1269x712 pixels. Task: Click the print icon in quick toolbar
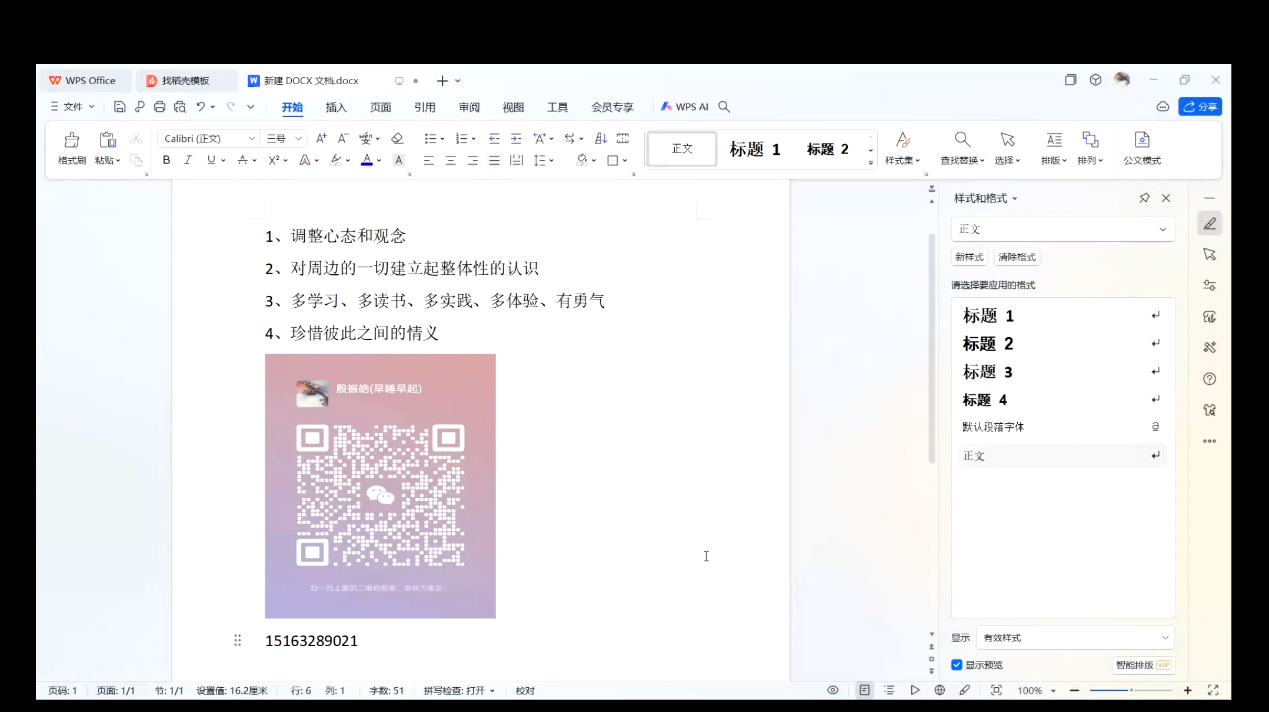click(x=160, y=107)
